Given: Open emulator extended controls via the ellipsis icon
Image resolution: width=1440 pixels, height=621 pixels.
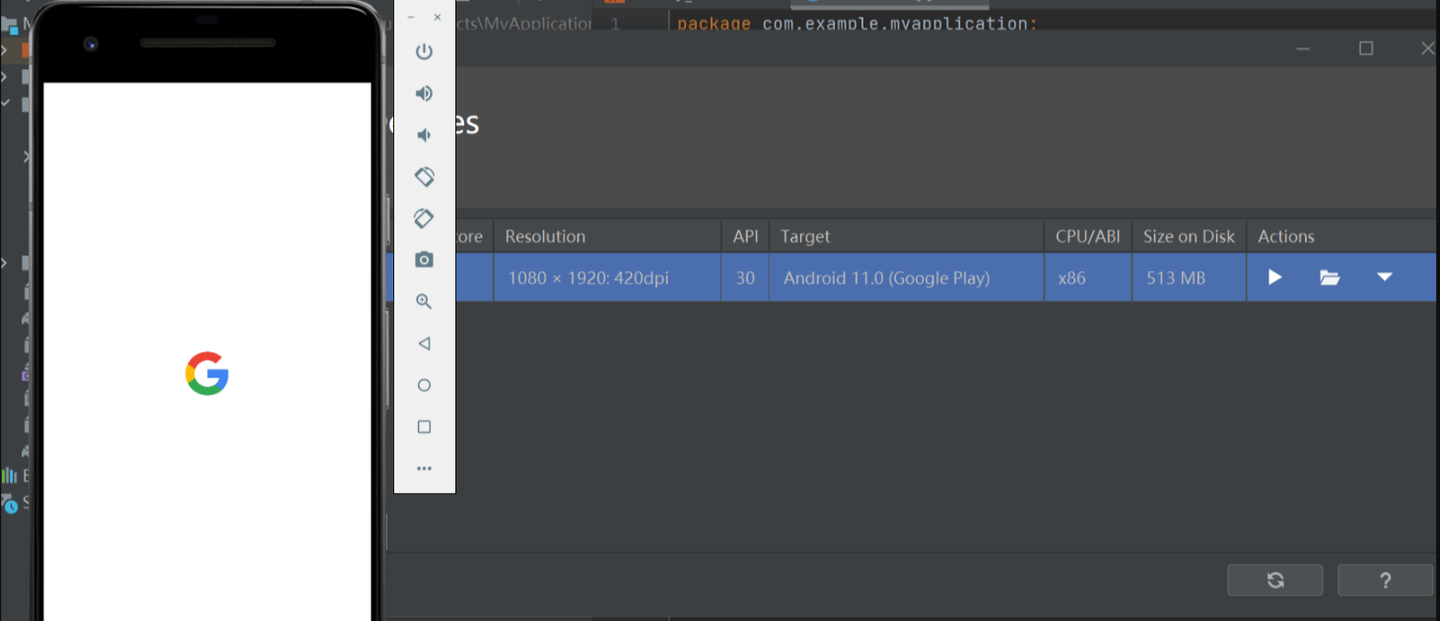Looking at the screenshot, I should point(424,468).
